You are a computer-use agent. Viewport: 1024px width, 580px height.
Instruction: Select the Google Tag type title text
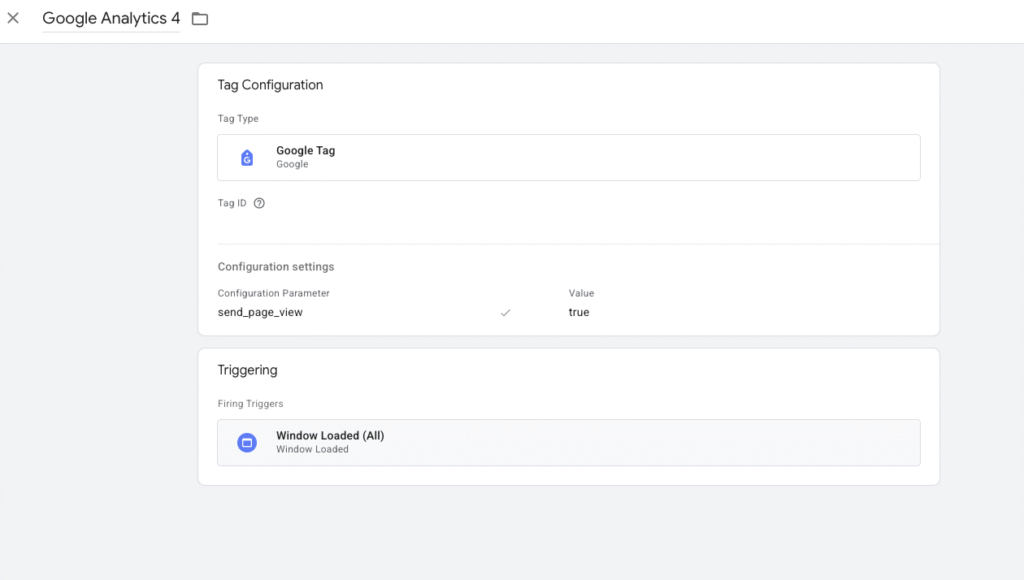(x=305, y=151)
